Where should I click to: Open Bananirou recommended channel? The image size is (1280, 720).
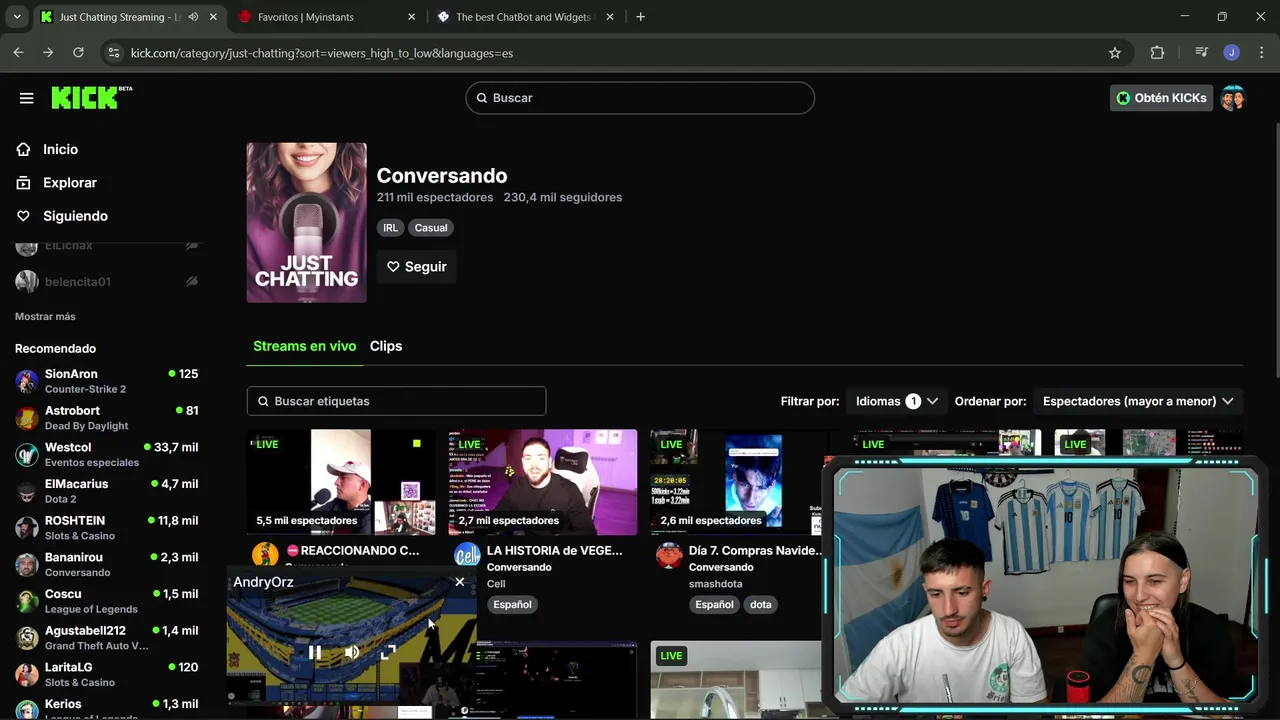coord(107,564)
